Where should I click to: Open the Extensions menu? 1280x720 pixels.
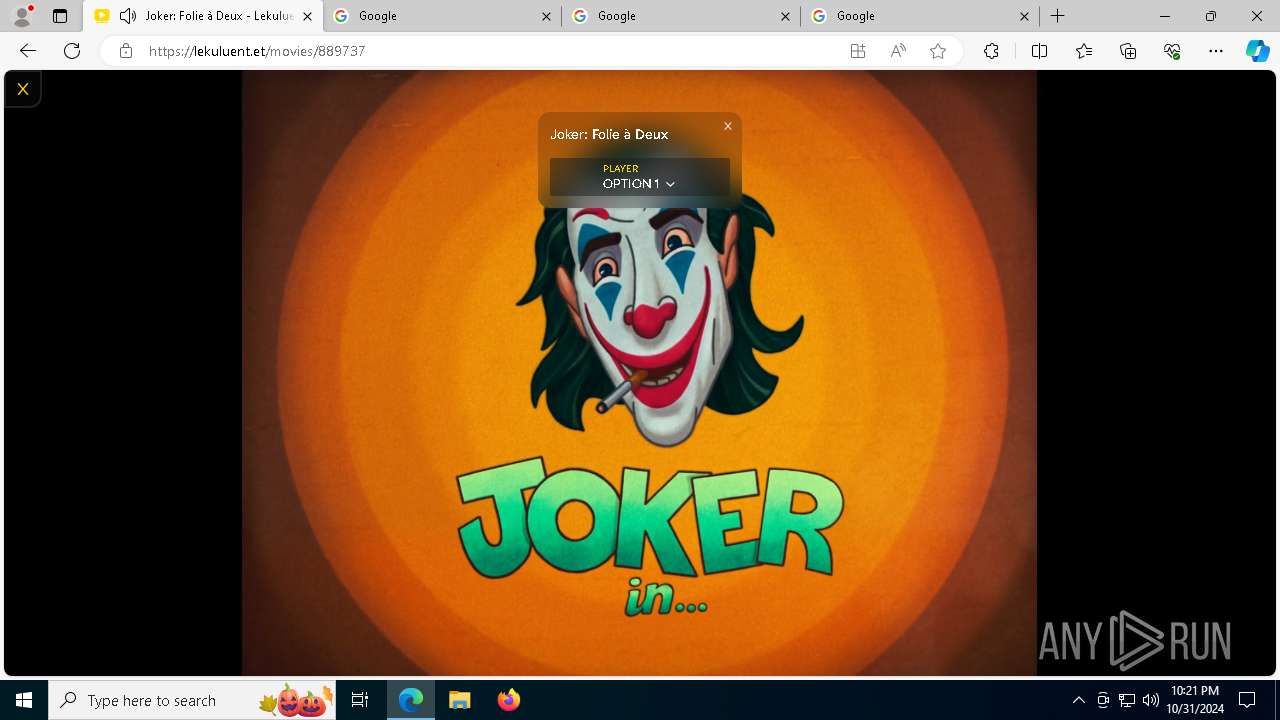(x=991, y=51)
